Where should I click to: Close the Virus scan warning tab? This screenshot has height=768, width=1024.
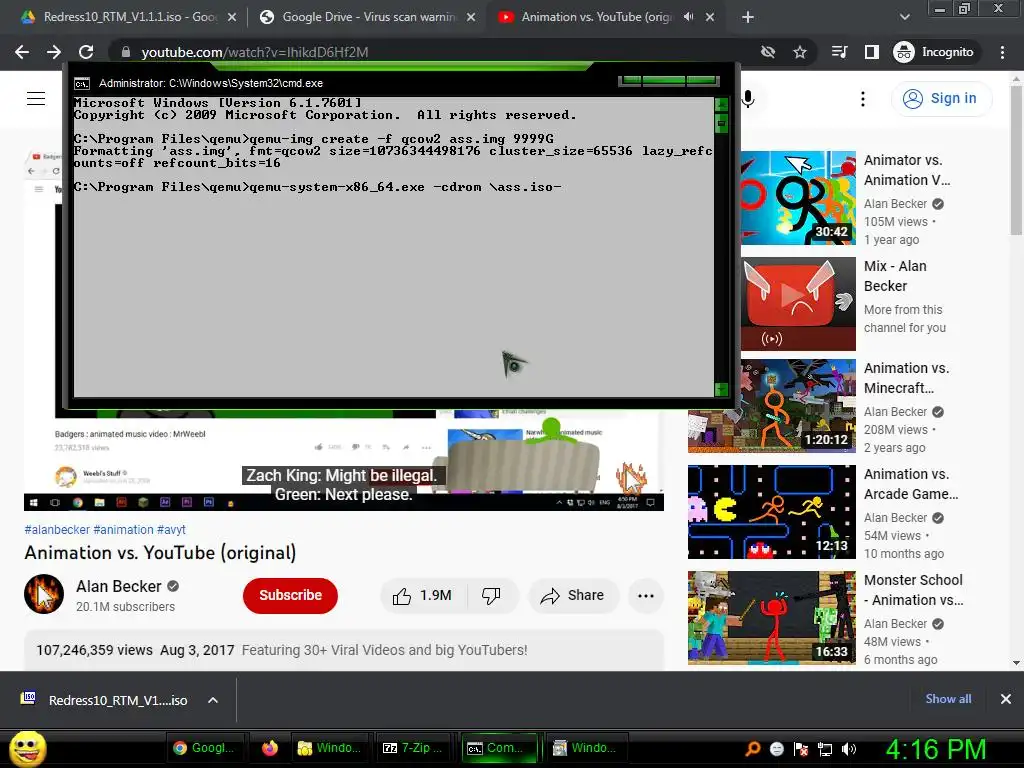(x=471, y=18)
